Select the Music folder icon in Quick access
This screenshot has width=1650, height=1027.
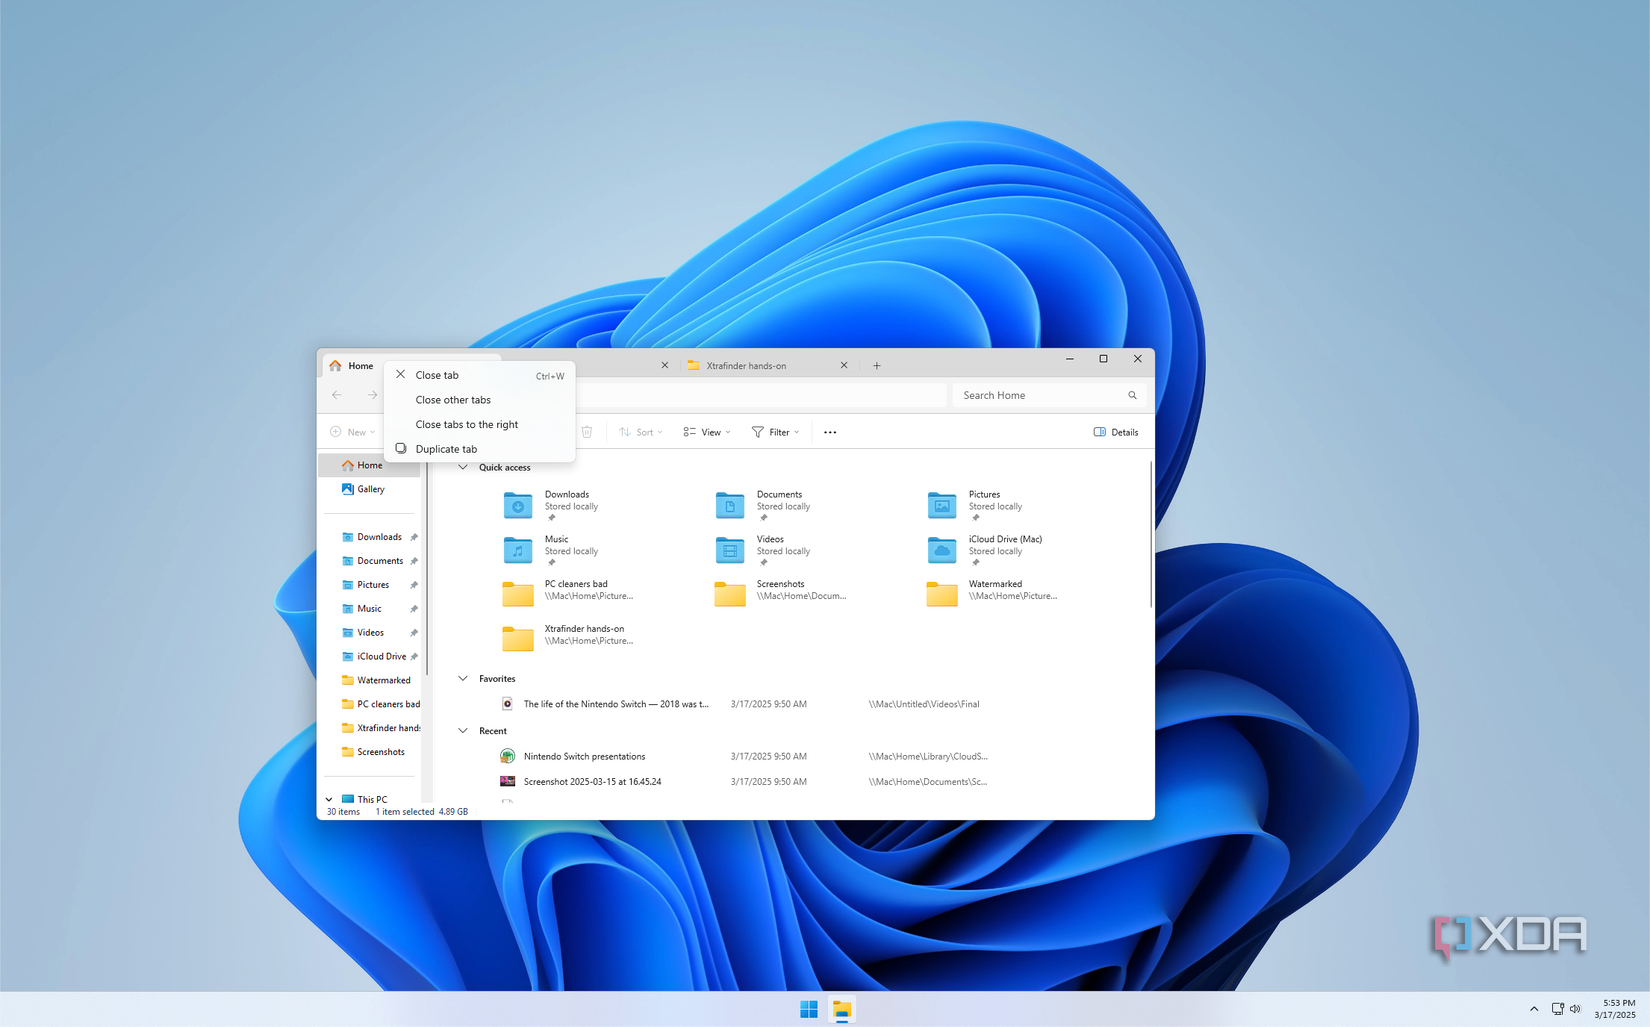pyautogui.click(x=518, y=550)
